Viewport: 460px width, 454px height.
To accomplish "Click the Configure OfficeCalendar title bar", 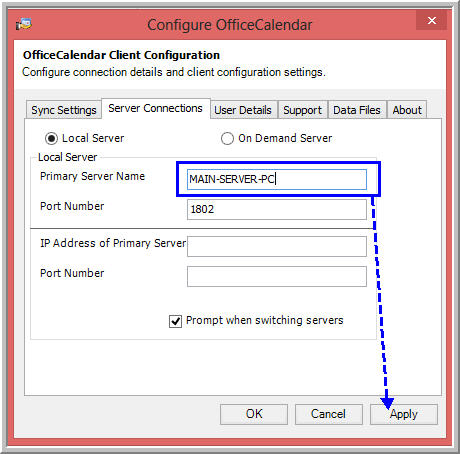I will (x=230, y=25).
